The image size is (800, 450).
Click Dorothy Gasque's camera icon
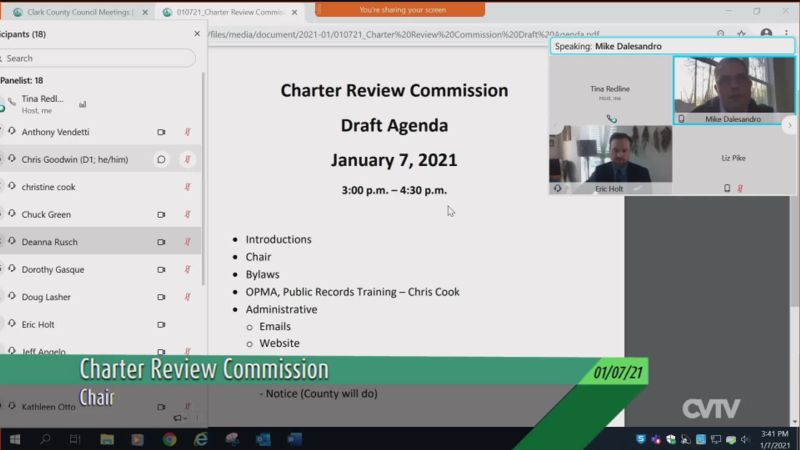161,269
